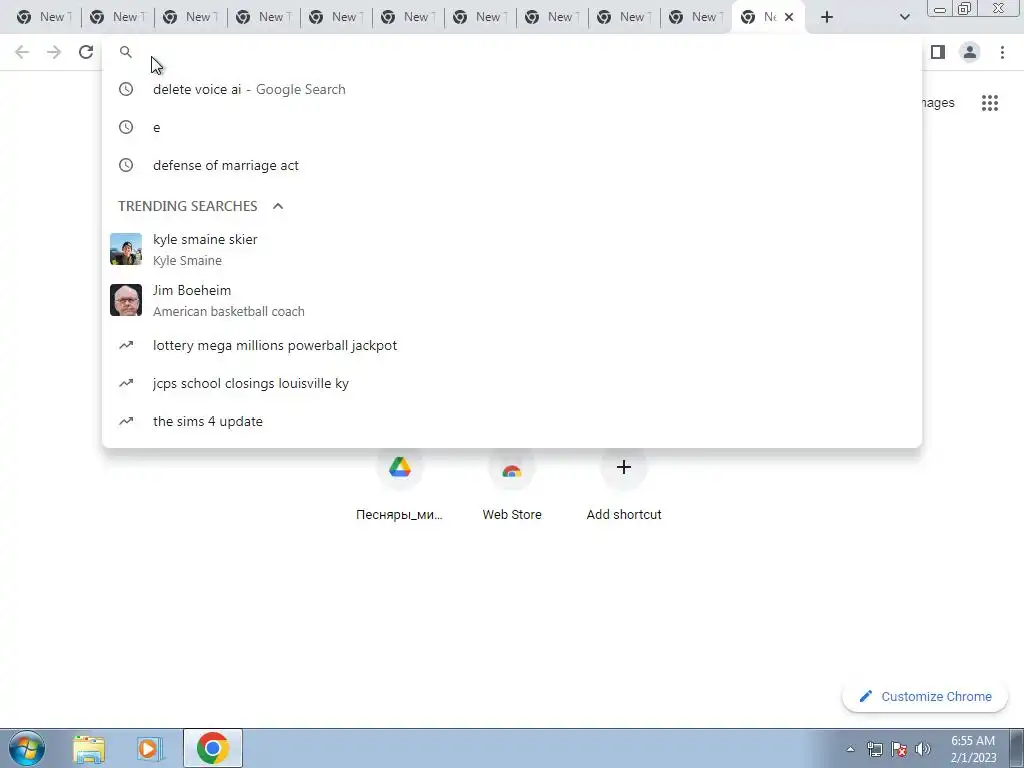
Task: Open the Images link
Action: click(x=937, y=103)
